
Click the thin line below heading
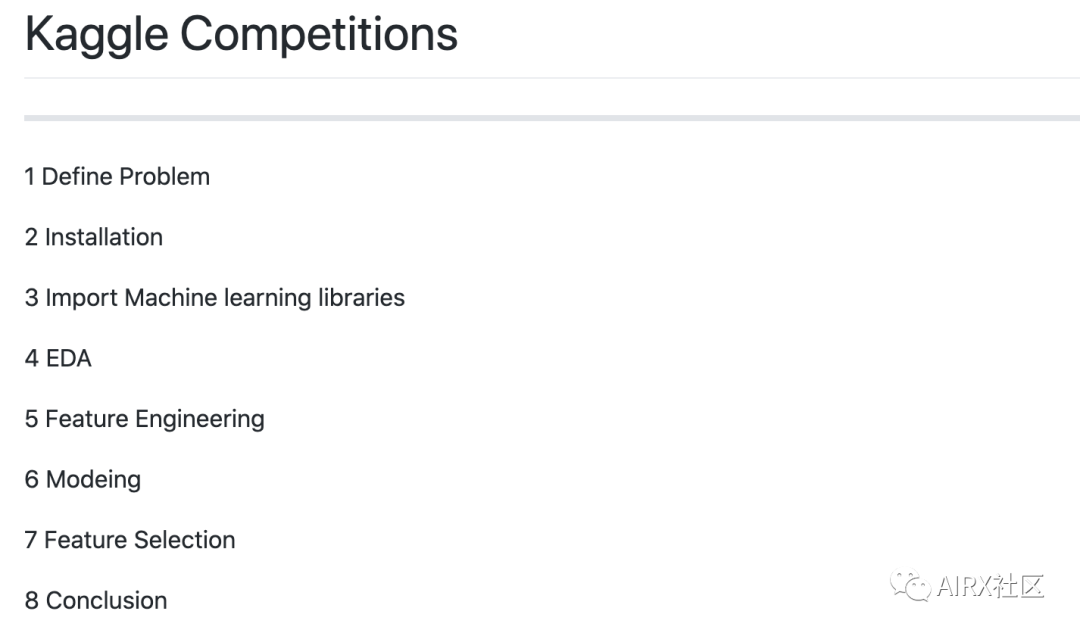click(552, 78)
